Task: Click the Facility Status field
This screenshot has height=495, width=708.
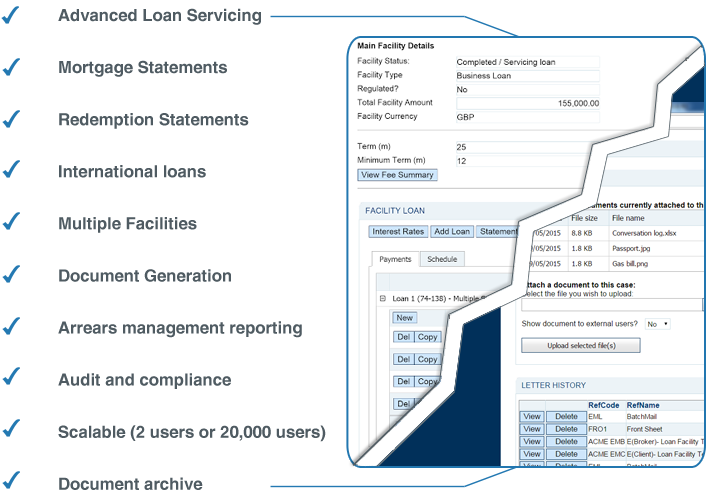Action: point(527,62)
